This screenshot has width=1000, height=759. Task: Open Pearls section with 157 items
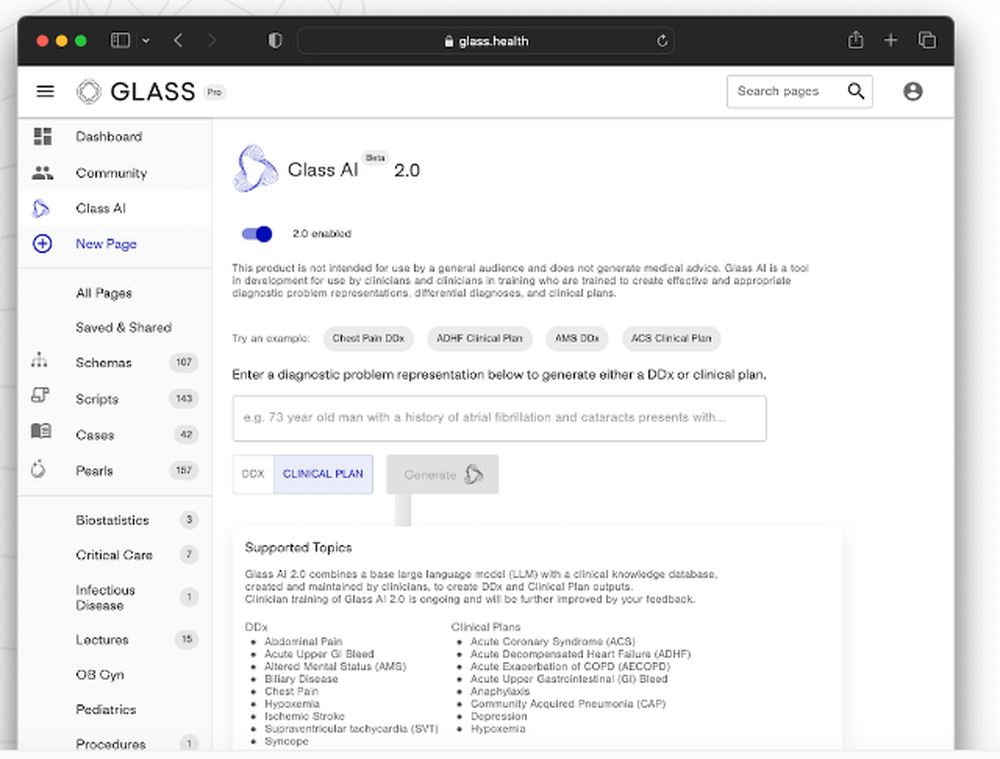pyautogui.click(x=115, y=471)
